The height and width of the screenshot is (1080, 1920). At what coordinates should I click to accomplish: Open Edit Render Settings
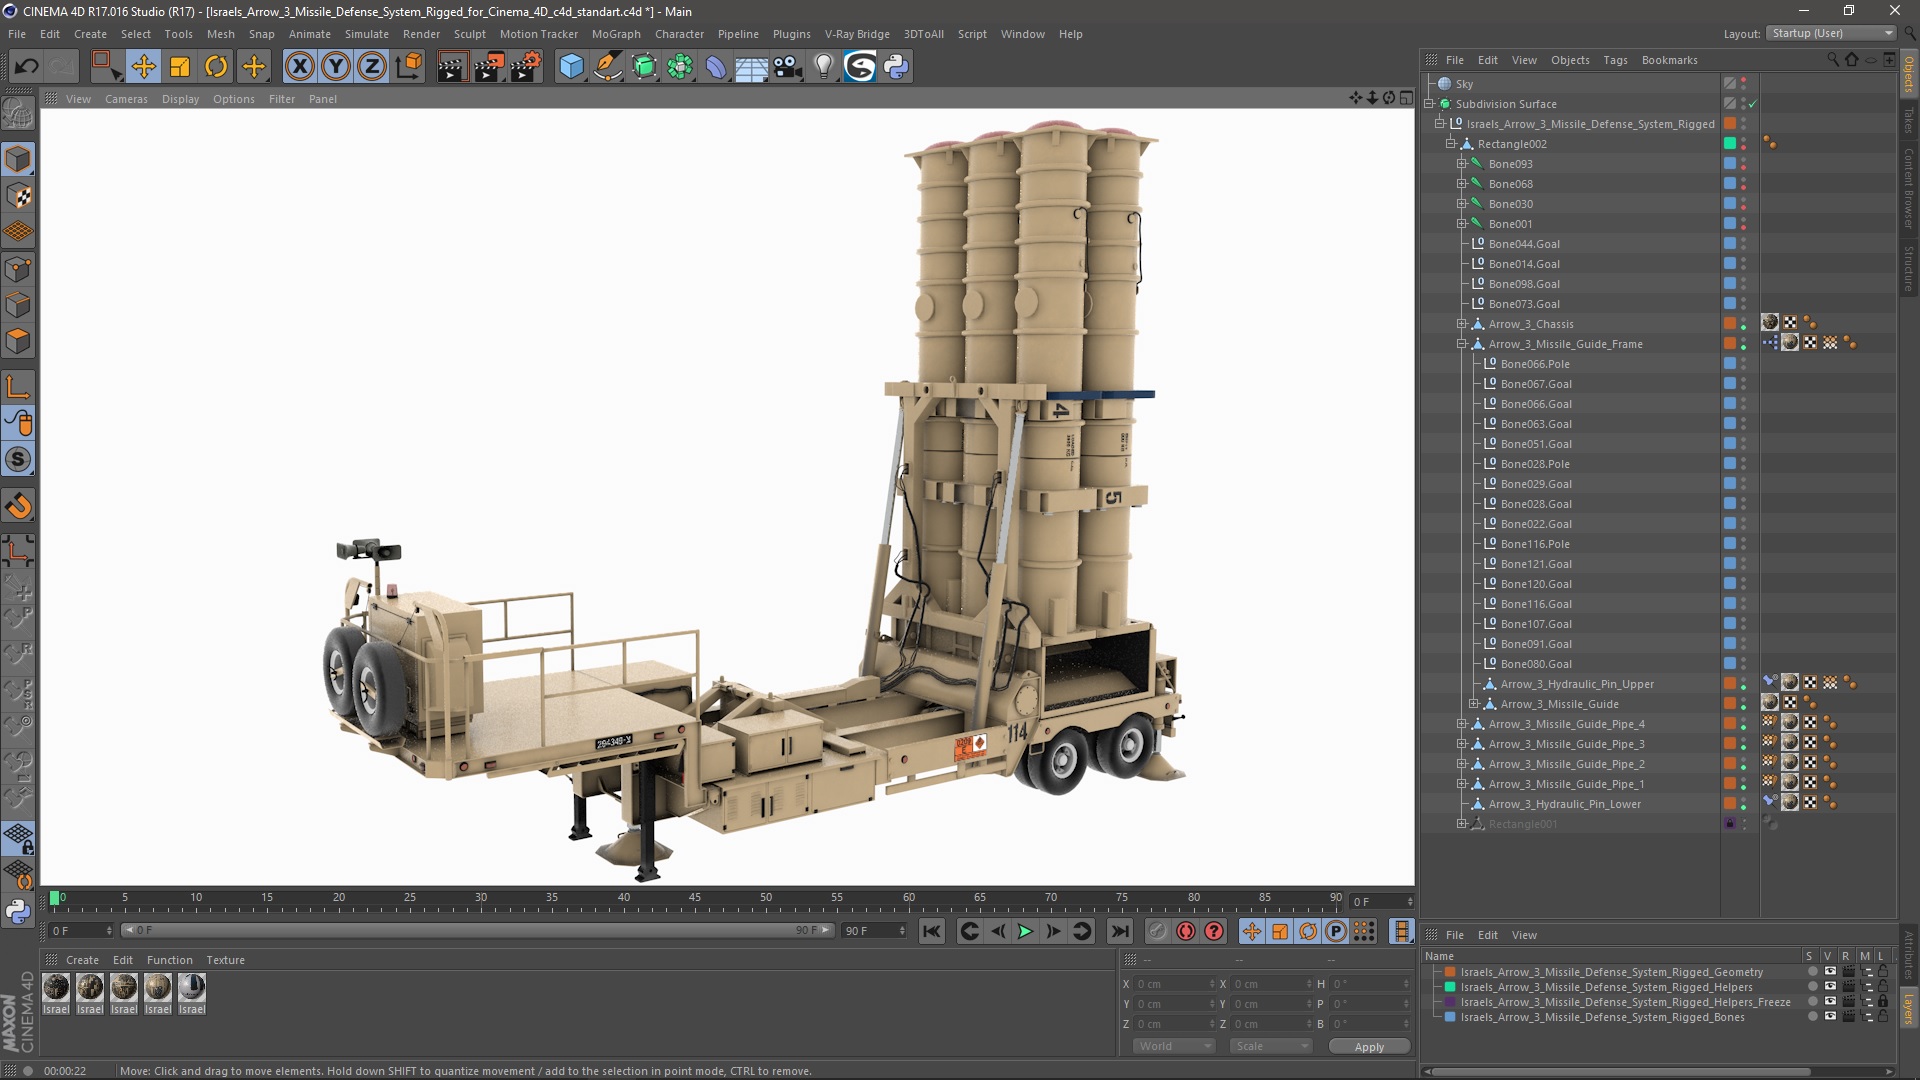coord(526,67)
